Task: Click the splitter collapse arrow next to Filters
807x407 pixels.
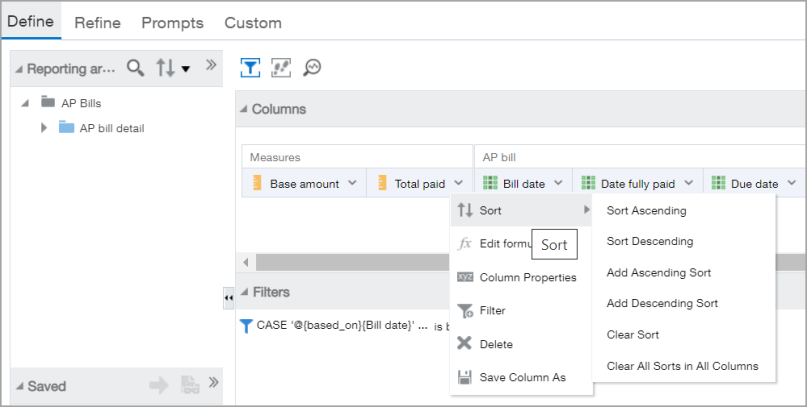Action: click(228, 298)
